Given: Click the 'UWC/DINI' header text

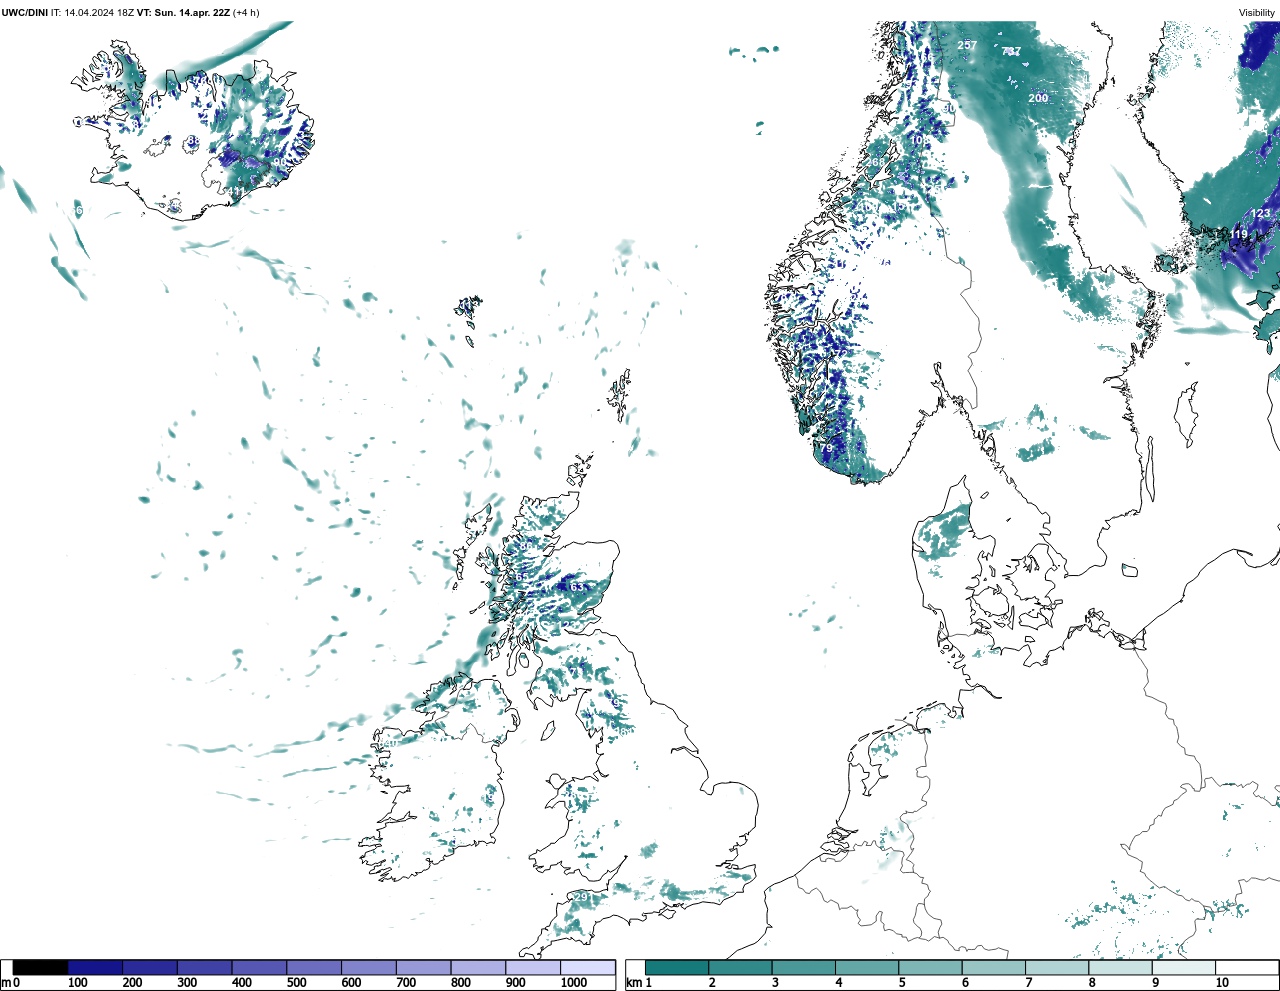Looking at the screenshot, I should [25, 13].
